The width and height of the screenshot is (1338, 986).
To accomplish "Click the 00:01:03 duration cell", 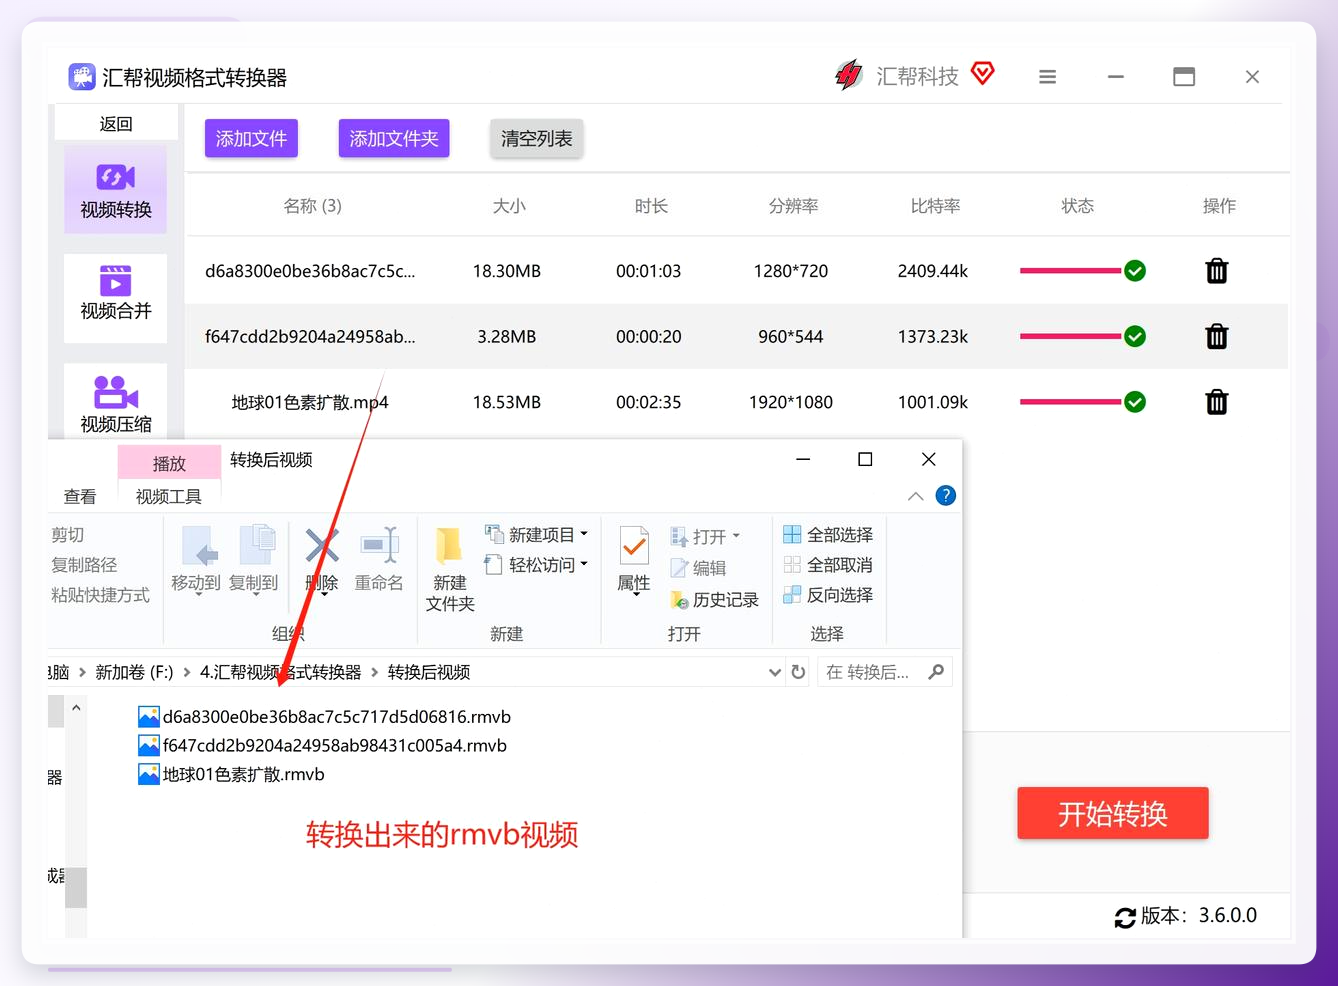I will [649, 271].
